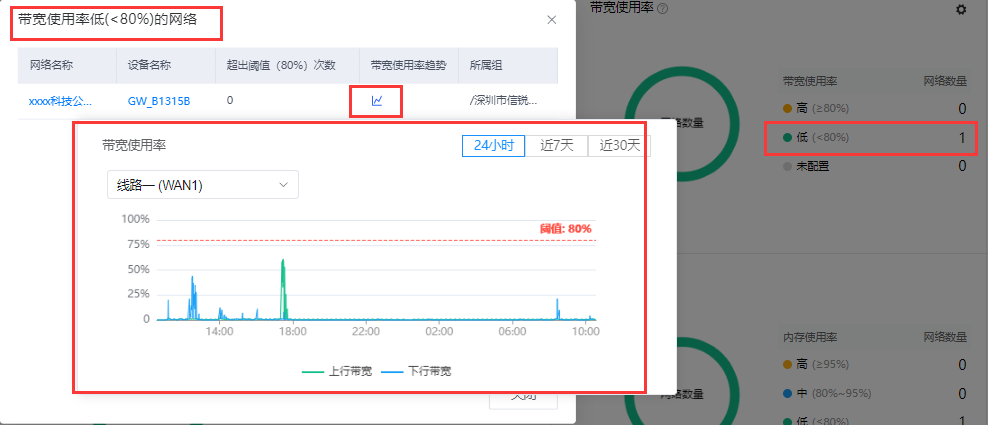Click the 关闭 button behind the chart popup
Image resolution: width=988 pixels, height=425 pixels.
(x=523, y=399)
